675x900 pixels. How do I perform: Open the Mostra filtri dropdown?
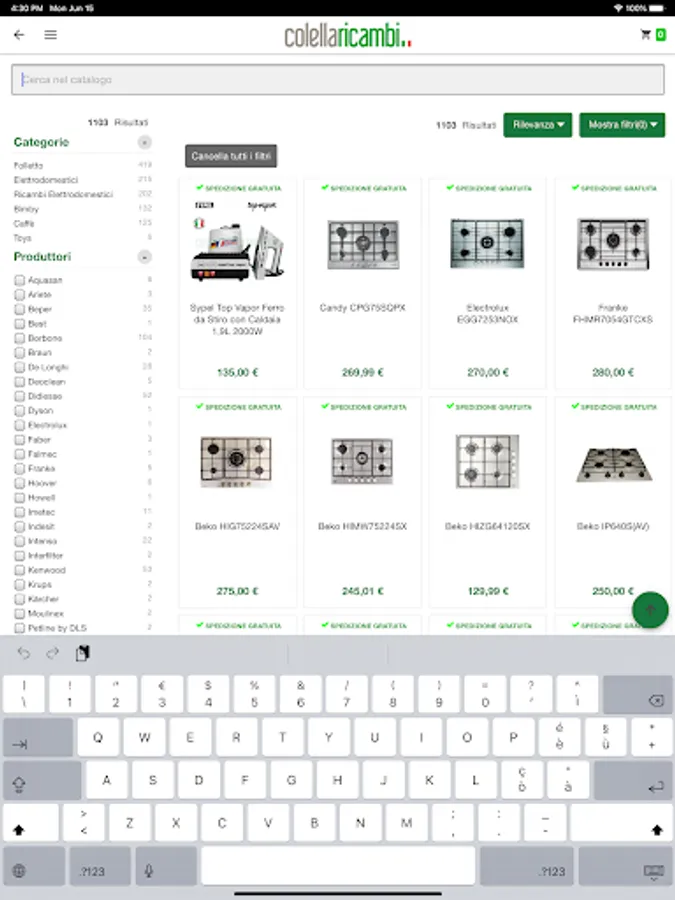[x=622, y=125]
